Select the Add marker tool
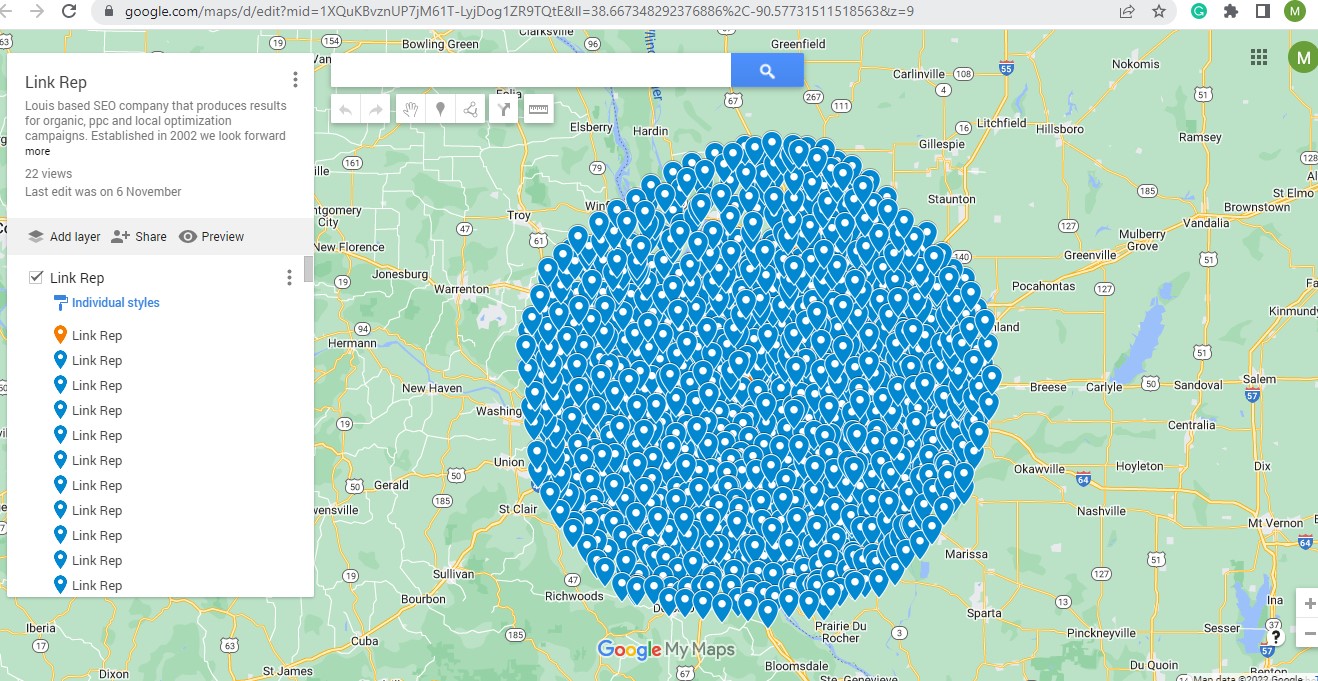1318x681 pixels. pyautogui.click(x=441, y=109)
